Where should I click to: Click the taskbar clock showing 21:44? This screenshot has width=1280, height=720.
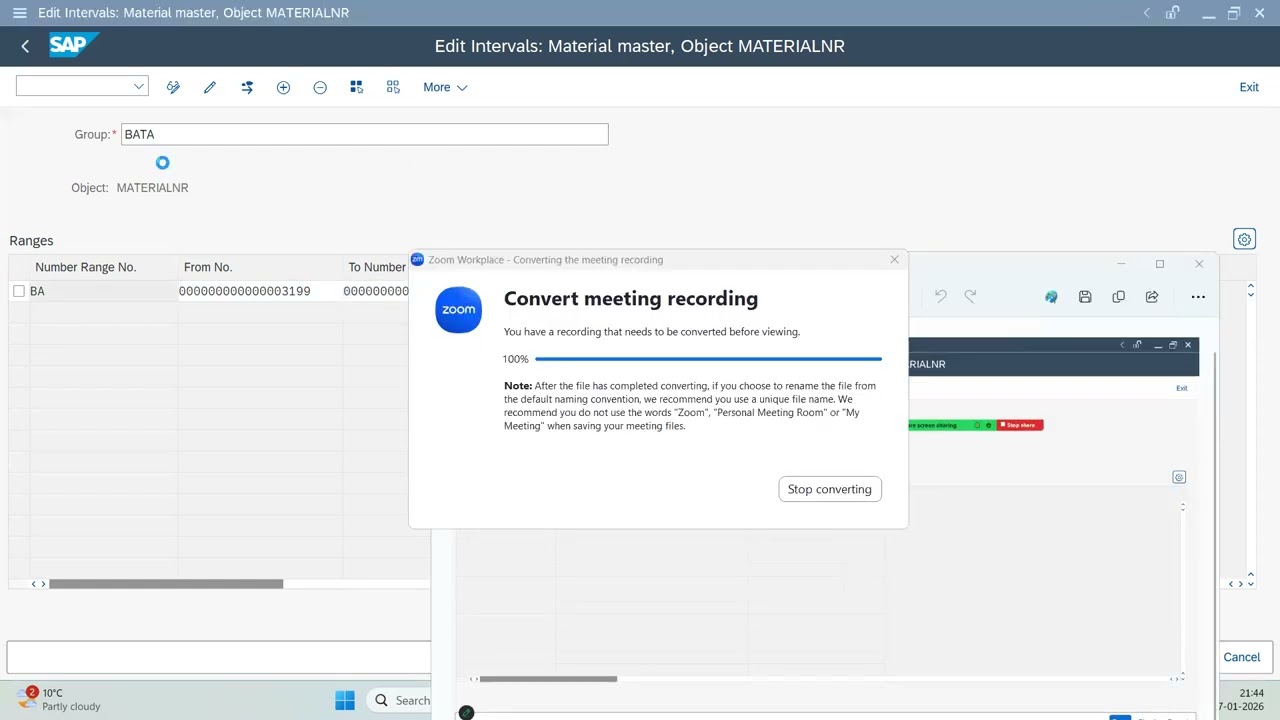click(x=1251, y=693)
